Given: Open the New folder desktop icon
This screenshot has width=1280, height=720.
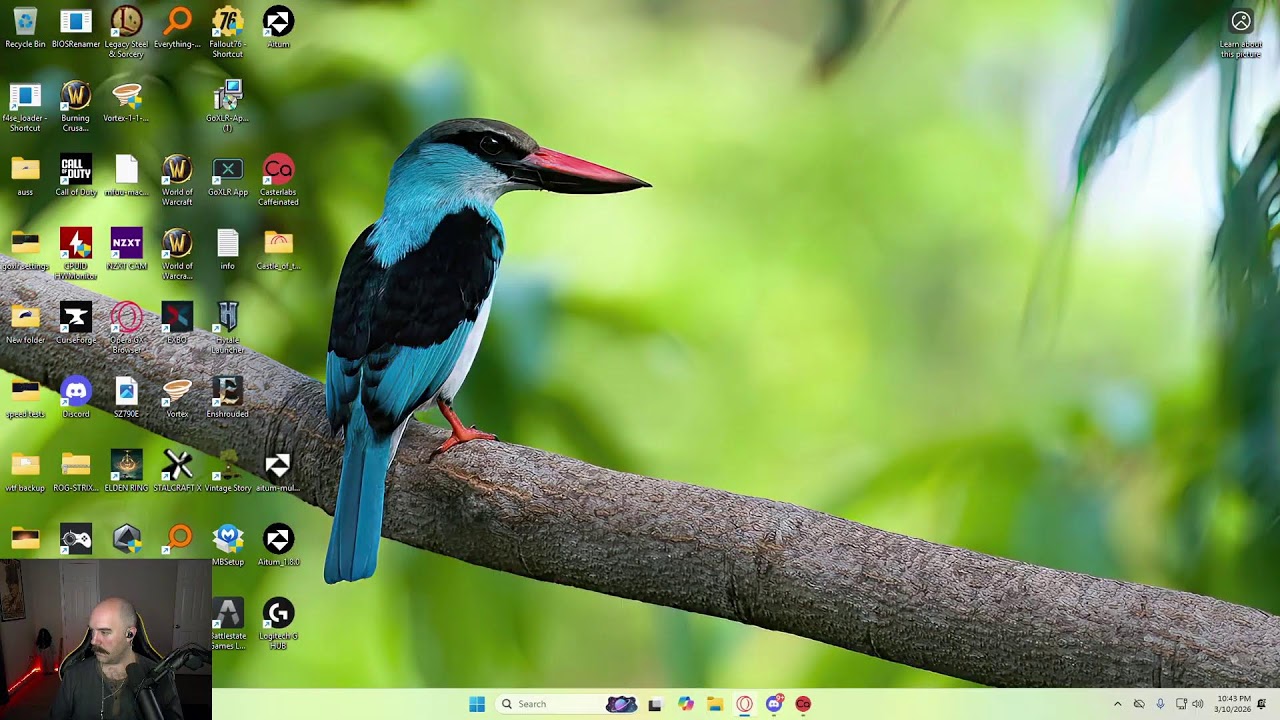Looking at the screenshot, I should point(25,324).
